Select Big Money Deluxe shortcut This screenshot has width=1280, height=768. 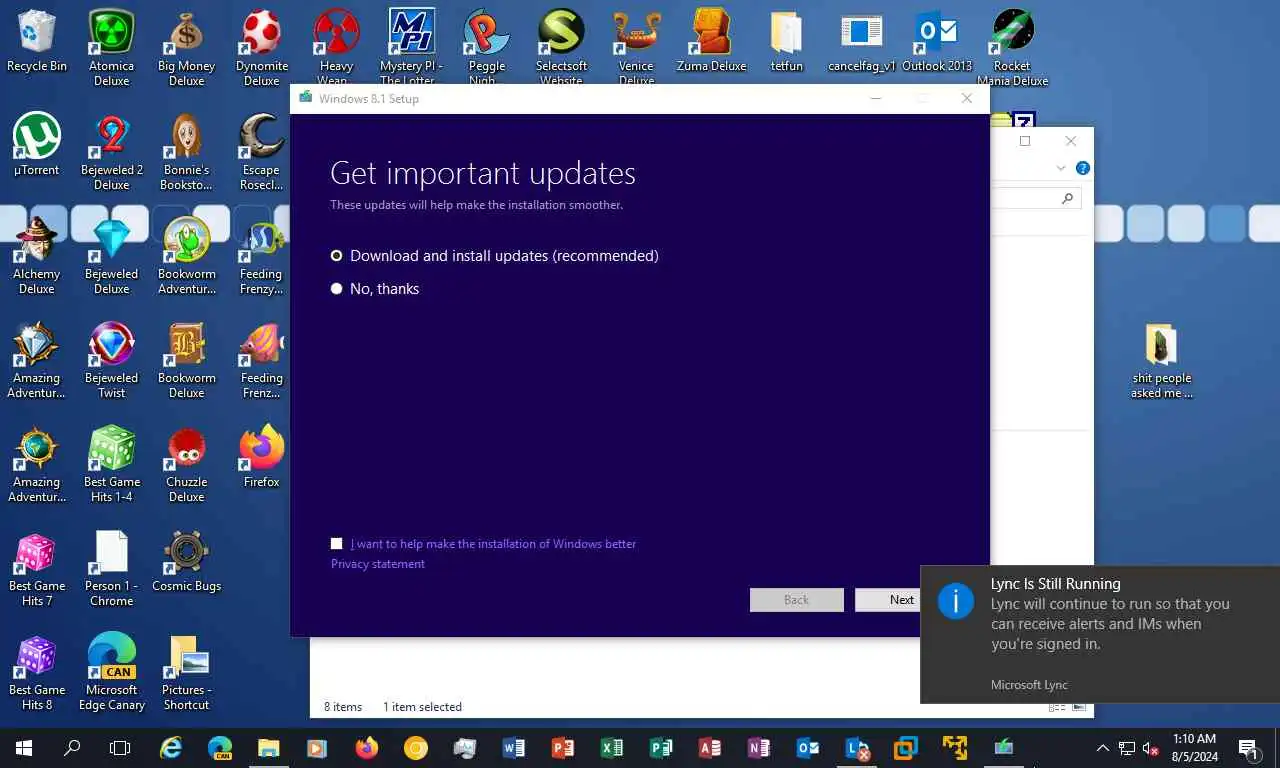pyautogui.click(x=187, y=48)
